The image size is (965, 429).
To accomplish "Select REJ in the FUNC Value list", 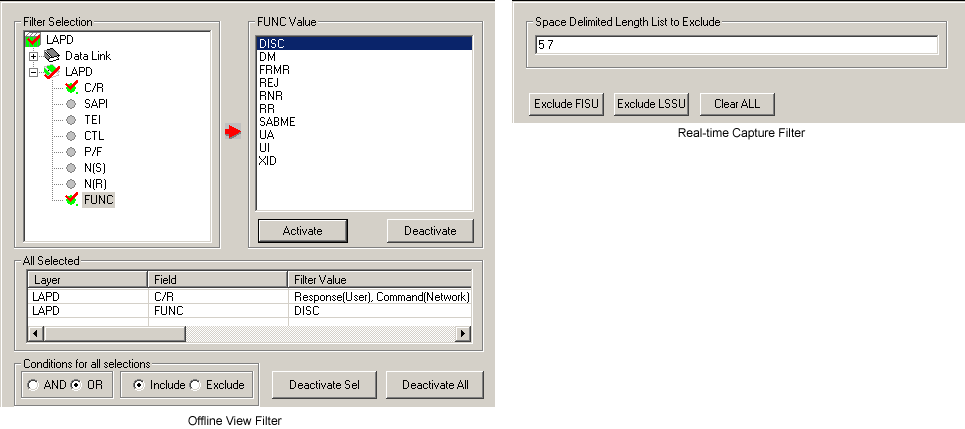I will pos(364,82).
